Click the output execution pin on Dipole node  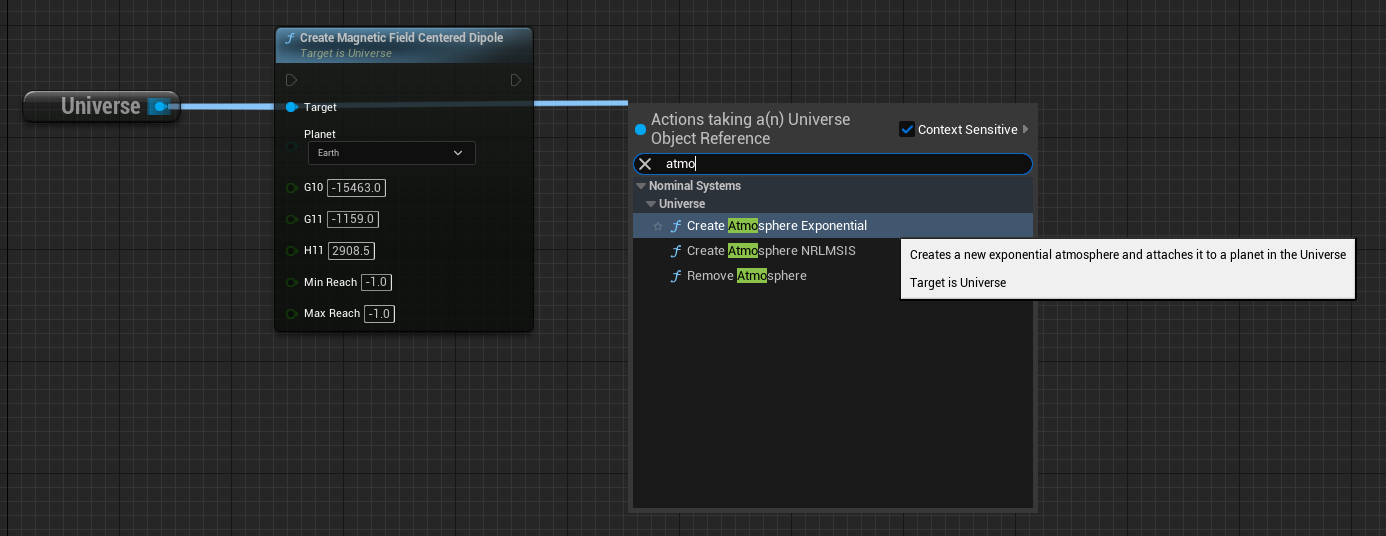coord(515,80)
